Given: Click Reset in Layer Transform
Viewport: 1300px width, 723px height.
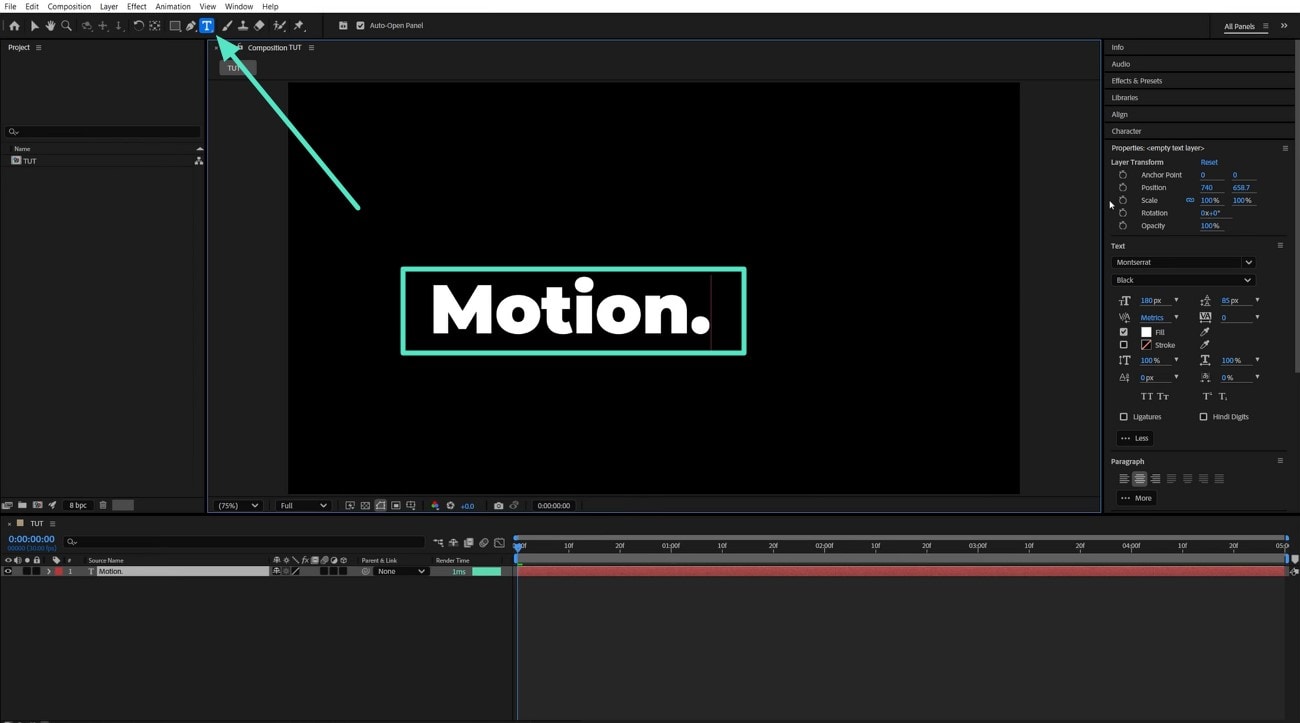Looking at the screenshot, I should (x=1209, y=162).
